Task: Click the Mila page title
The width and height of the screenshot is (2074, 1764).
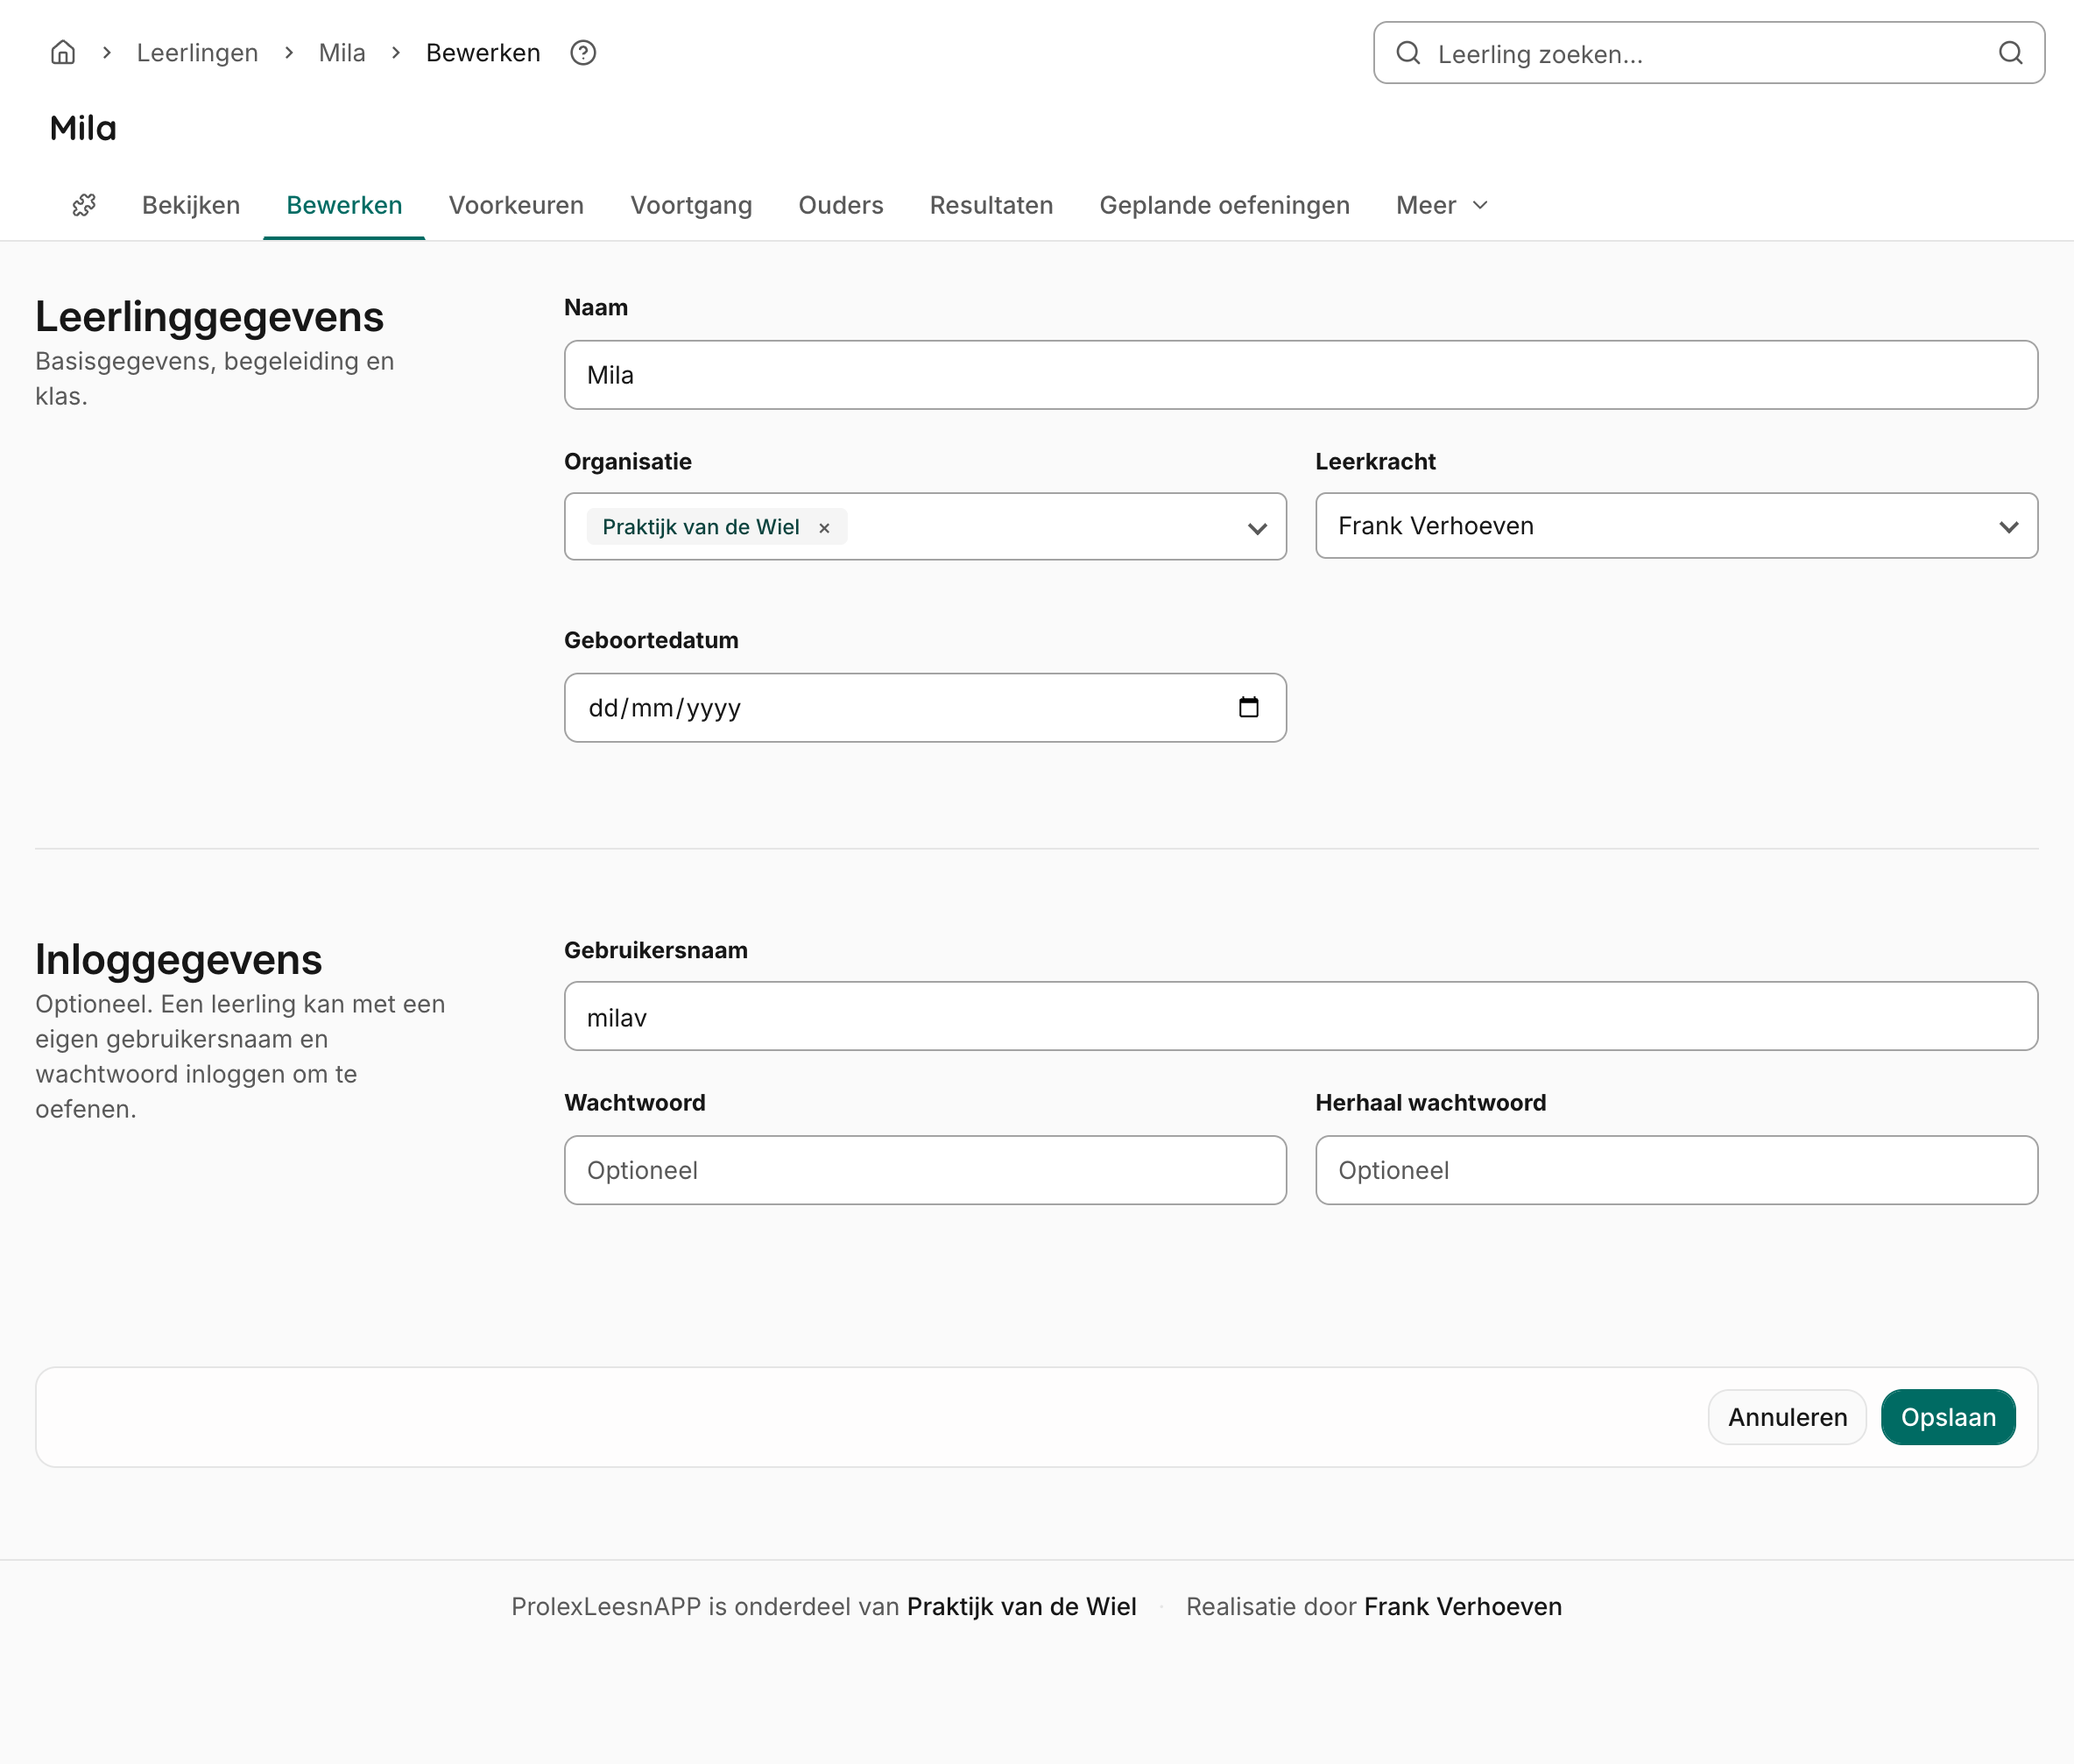Action: pyautogui.click(x=83, y=128)
